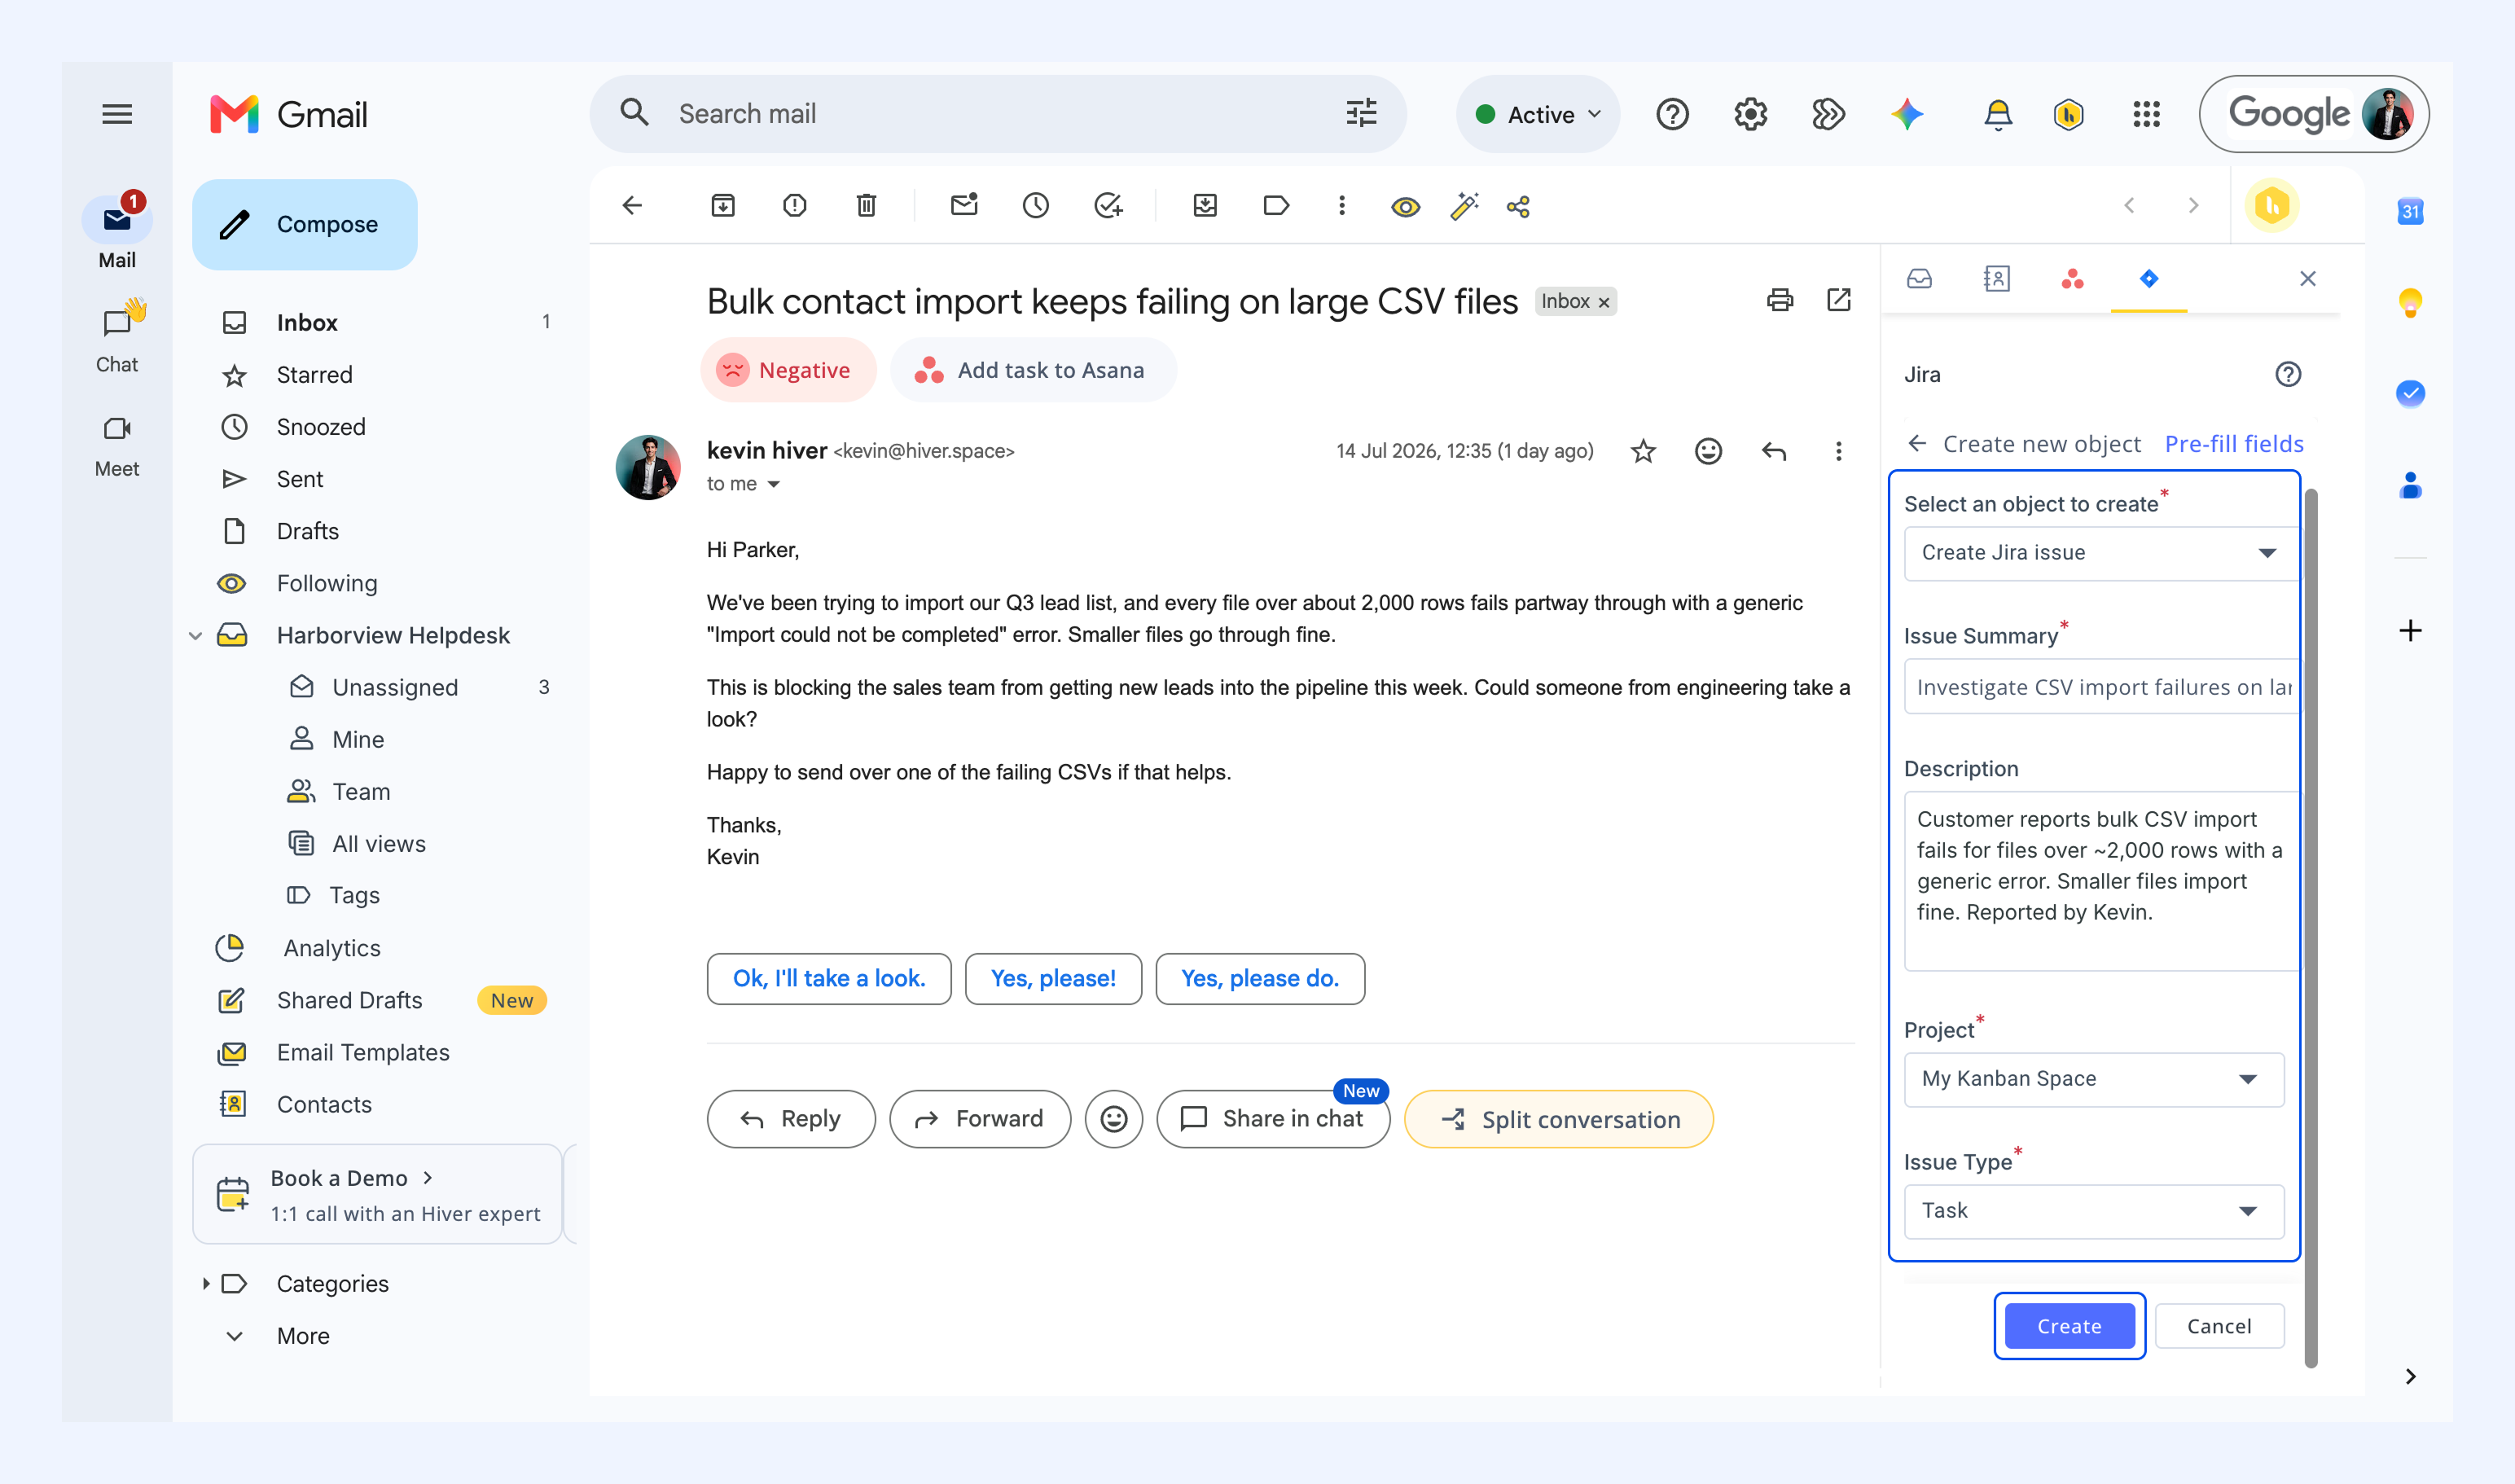Snooze this conversation
This screenshot has width=2515, height=1484.
1036,206
